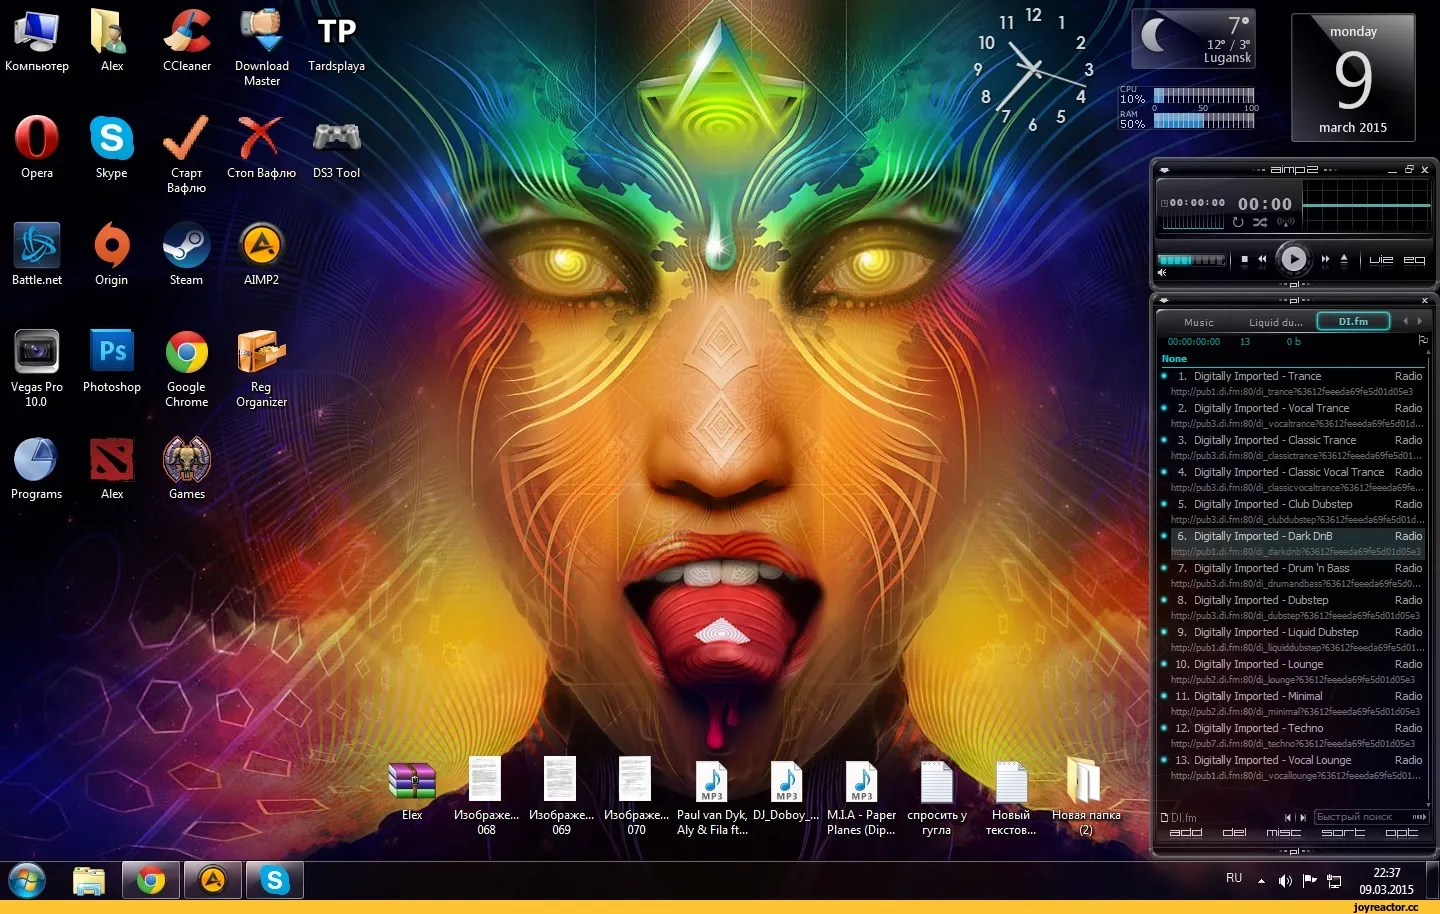Show hidden tray icons arrow

[x=1262, y=881]
